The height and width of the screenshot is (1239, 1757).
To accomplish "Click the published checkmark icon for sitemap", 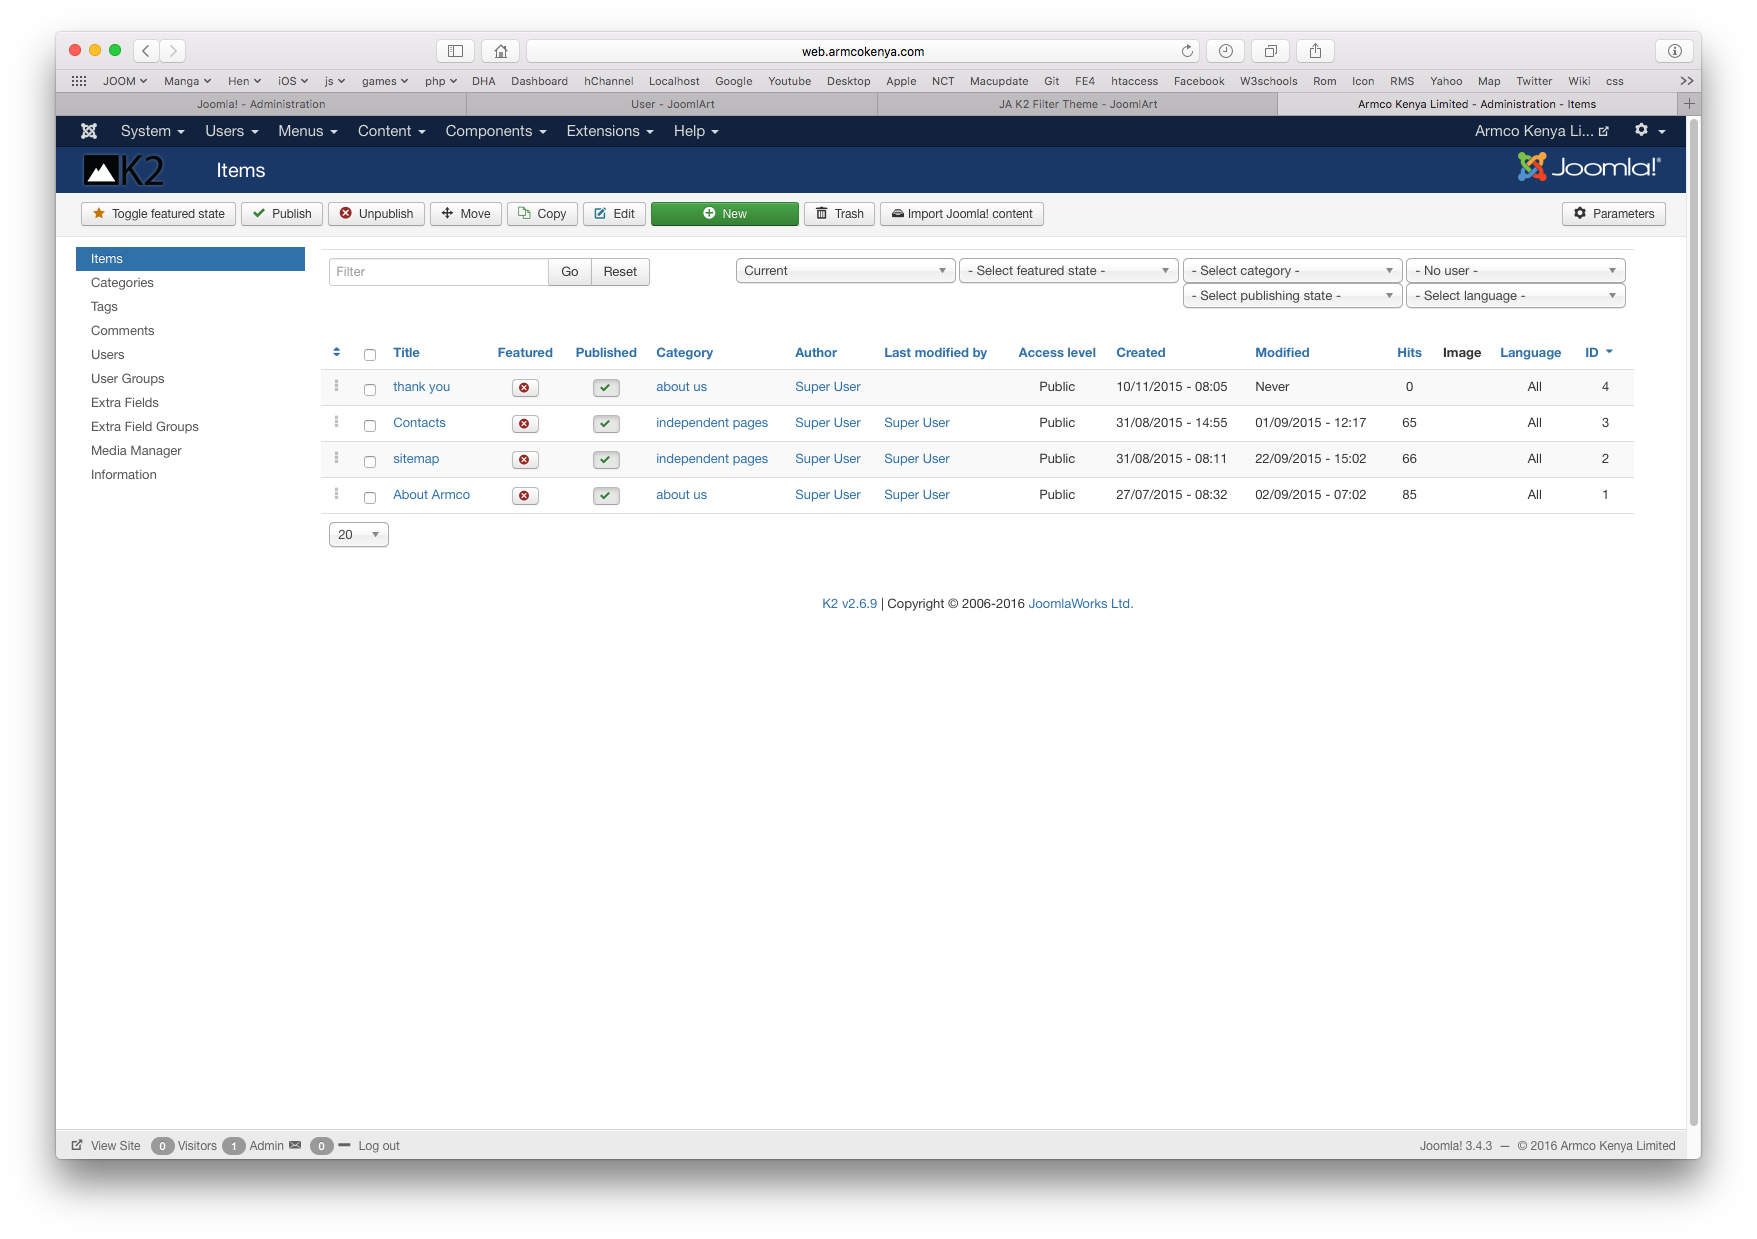I will tap(606, 460).
